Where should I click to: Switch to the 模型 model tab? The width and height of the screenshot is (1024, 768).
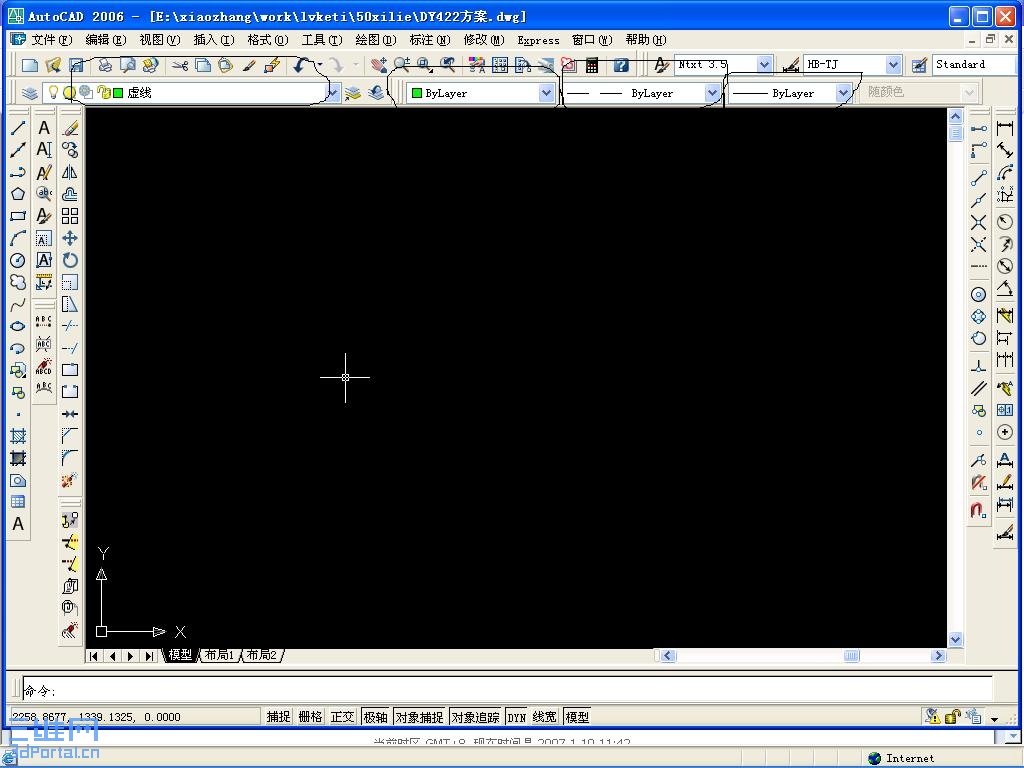(x=180, y=655)
